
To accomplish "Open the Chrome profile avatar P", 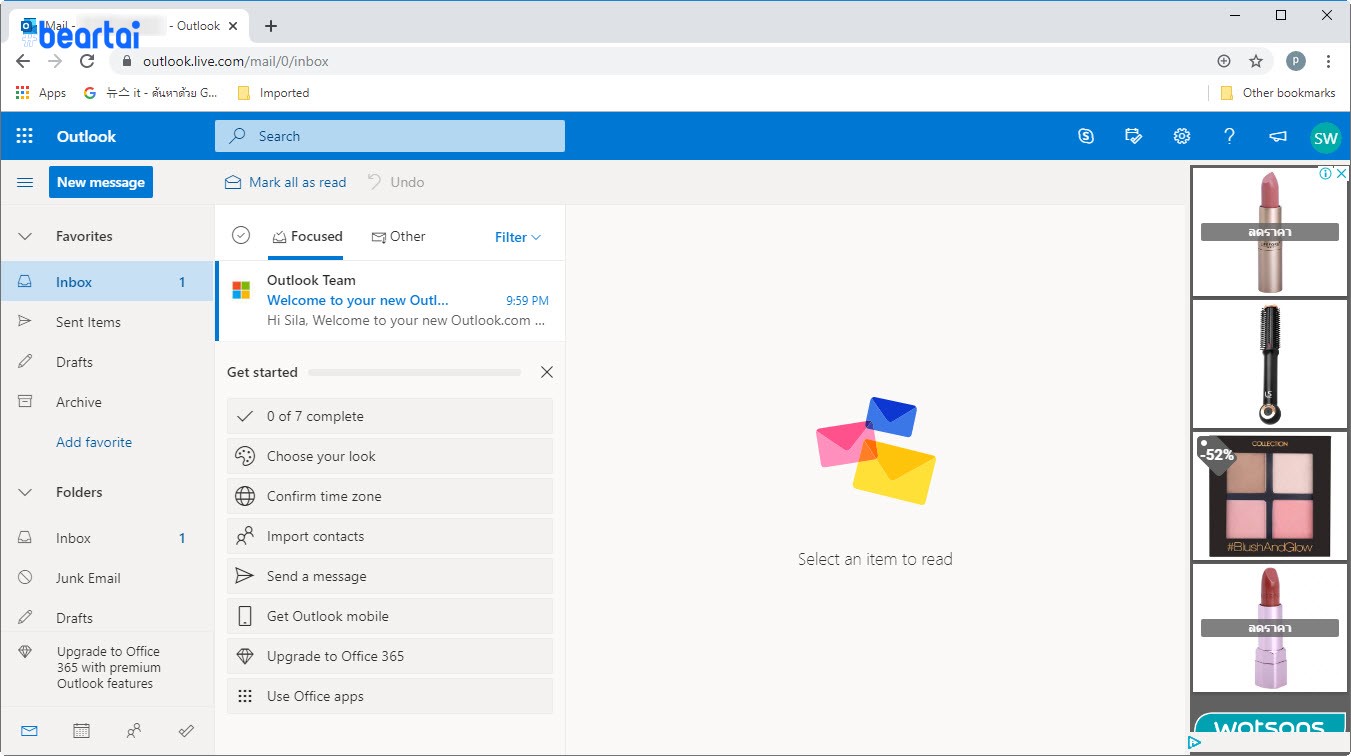I will [1295, 61].
